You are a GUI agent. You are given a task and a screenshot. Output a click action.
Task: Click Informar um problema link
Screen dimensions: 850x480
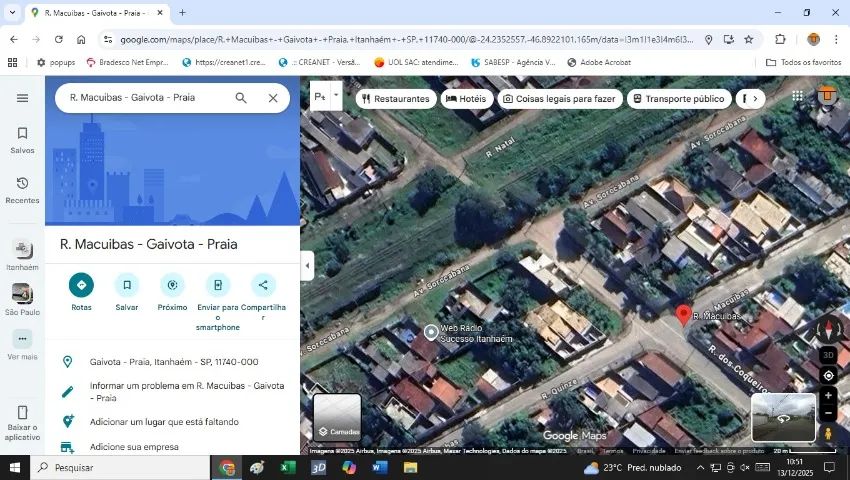coord(172,392)
